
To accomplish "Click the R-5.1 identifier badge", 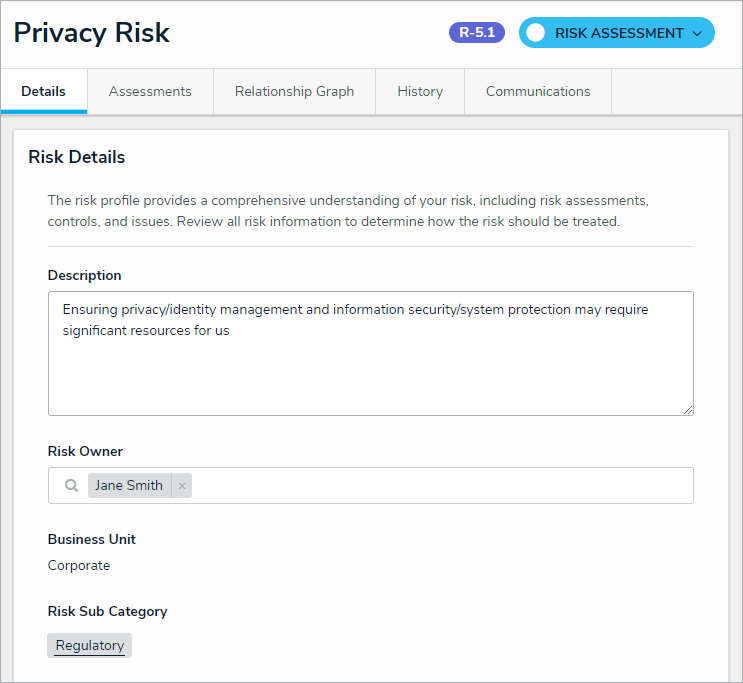I will 477,33.
